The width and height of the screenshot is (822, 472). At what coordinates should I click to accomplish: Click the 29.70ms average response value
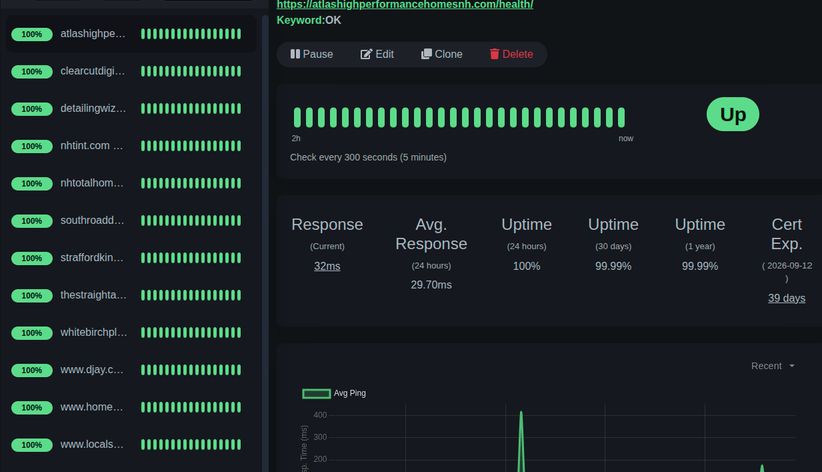click(431, 285)
